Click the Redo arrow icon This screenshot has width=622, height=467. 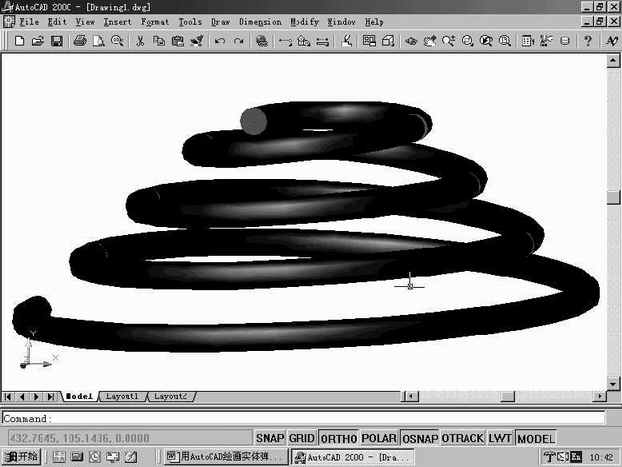coord(238,41)
